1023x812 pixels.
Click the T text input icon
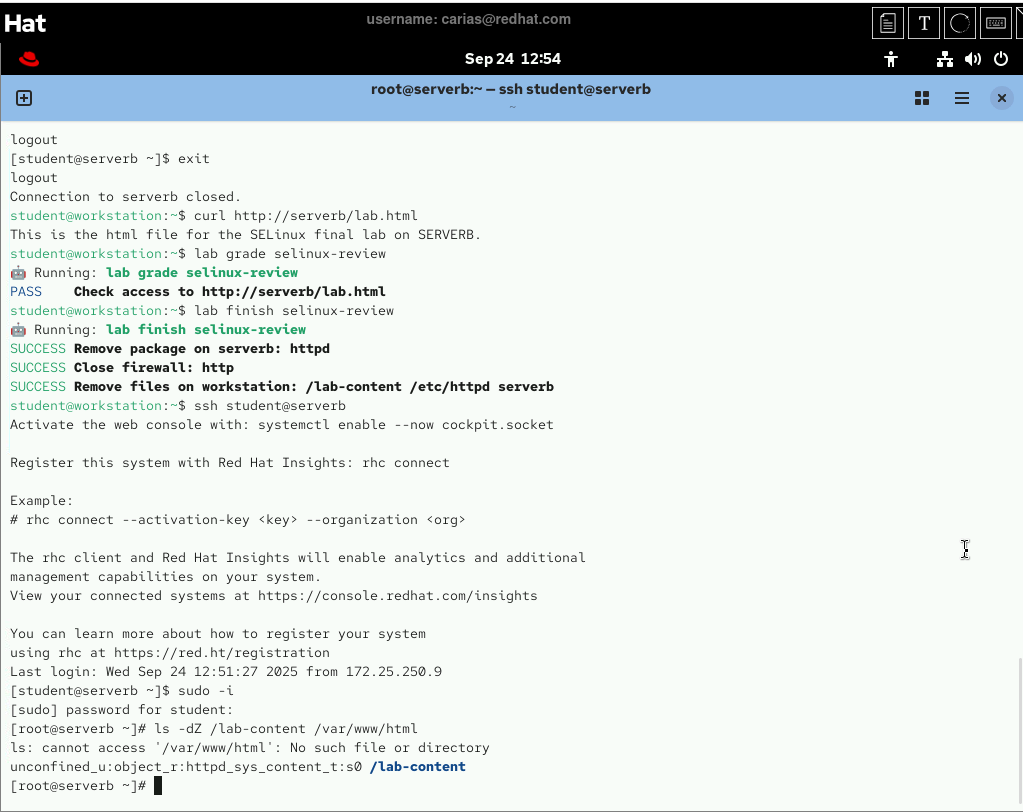pos(924,23)
